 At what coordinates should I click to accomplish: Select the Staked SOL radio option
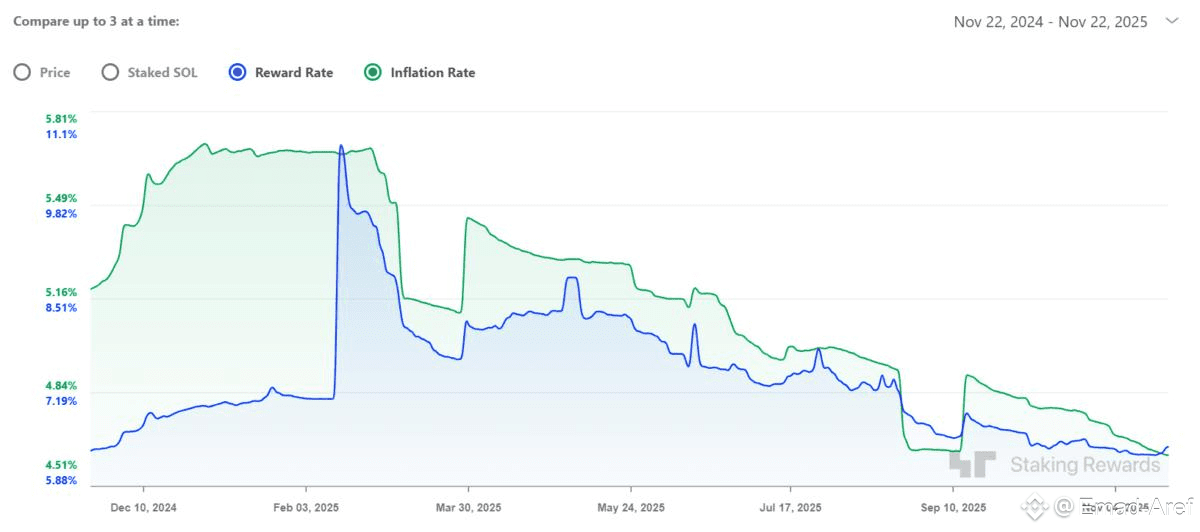point(110,73)
